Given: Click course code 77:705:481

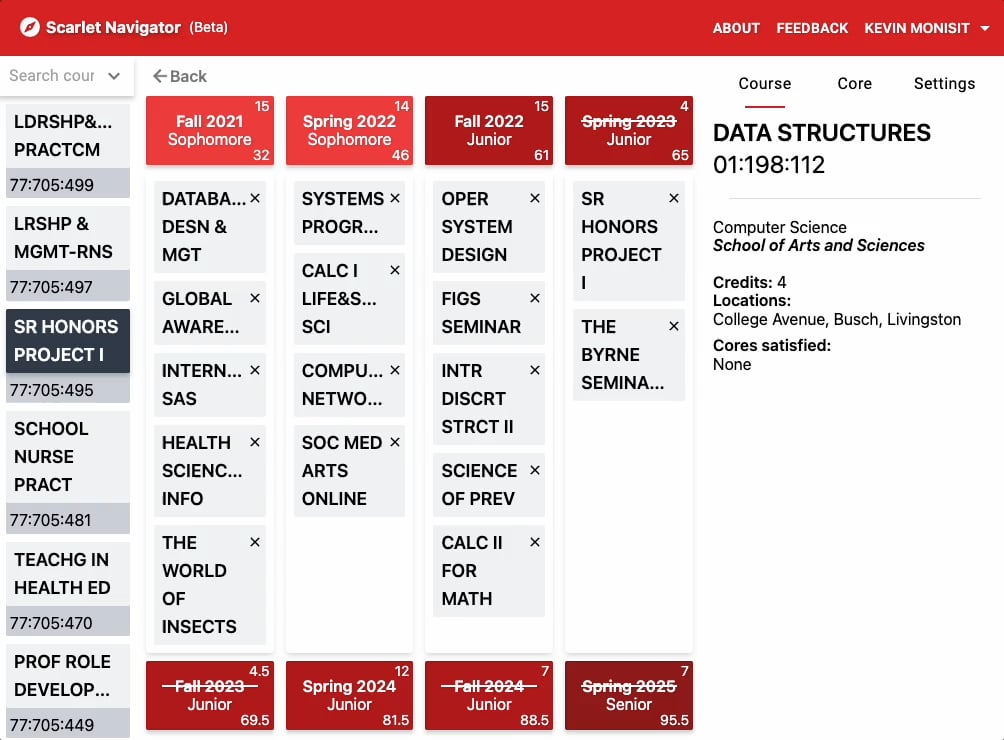Looking at the screenshot, I should click(52, 520).
